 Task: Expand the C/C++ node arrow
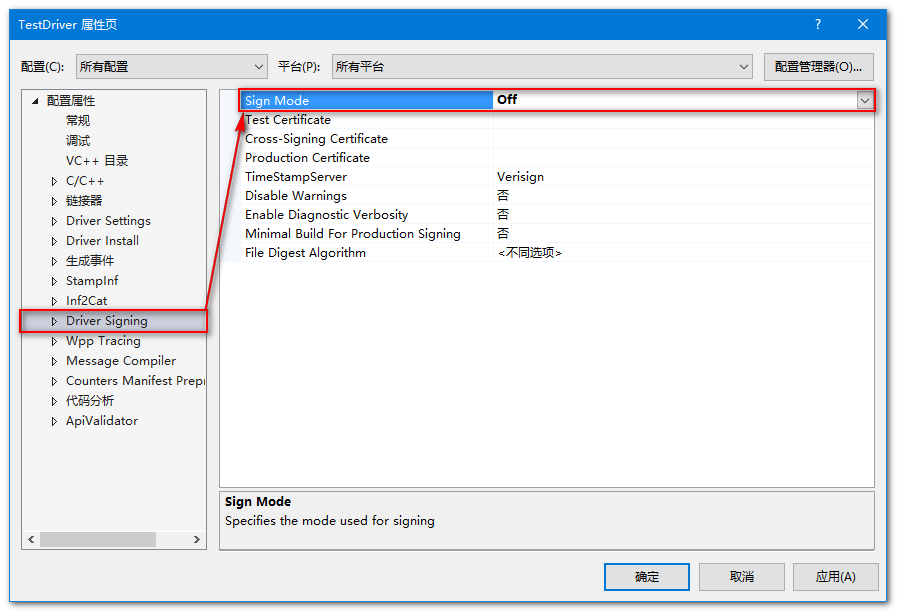pos(54,181)
